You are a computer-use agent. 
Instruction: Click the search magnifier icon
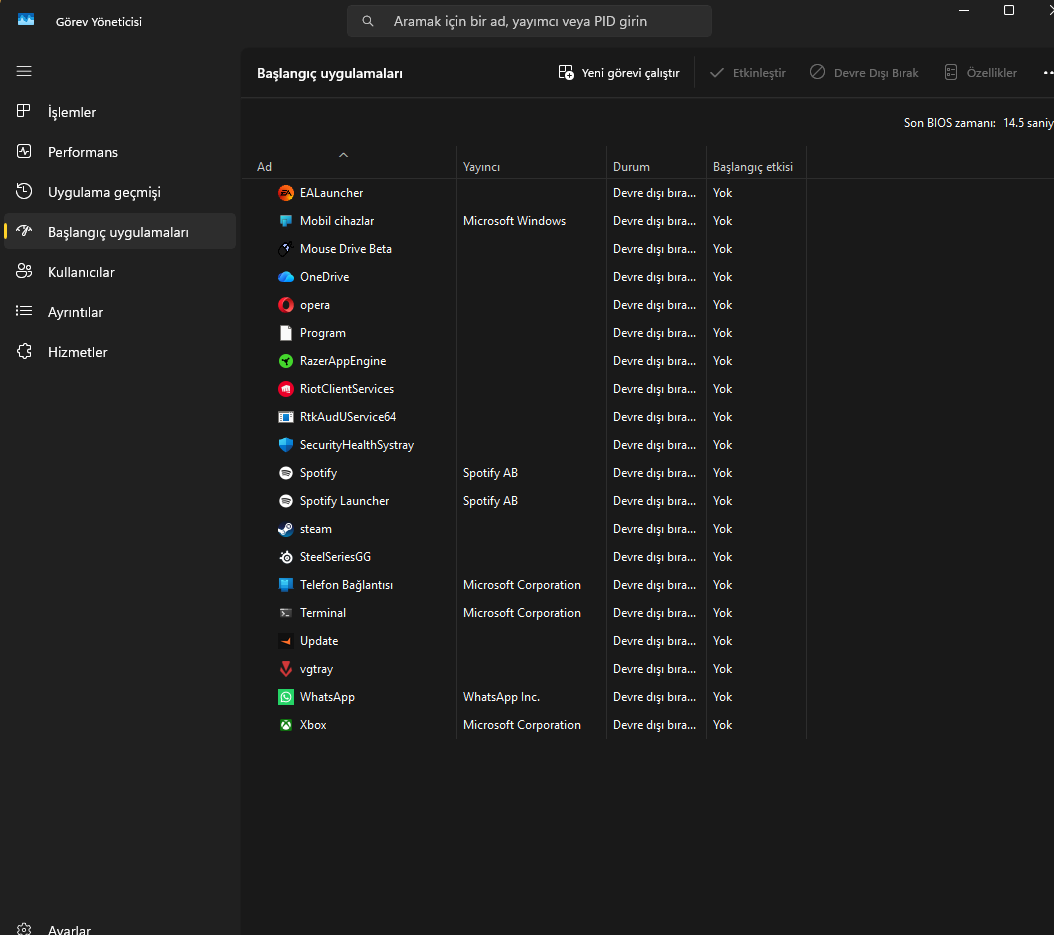click(x=368, y=22)
